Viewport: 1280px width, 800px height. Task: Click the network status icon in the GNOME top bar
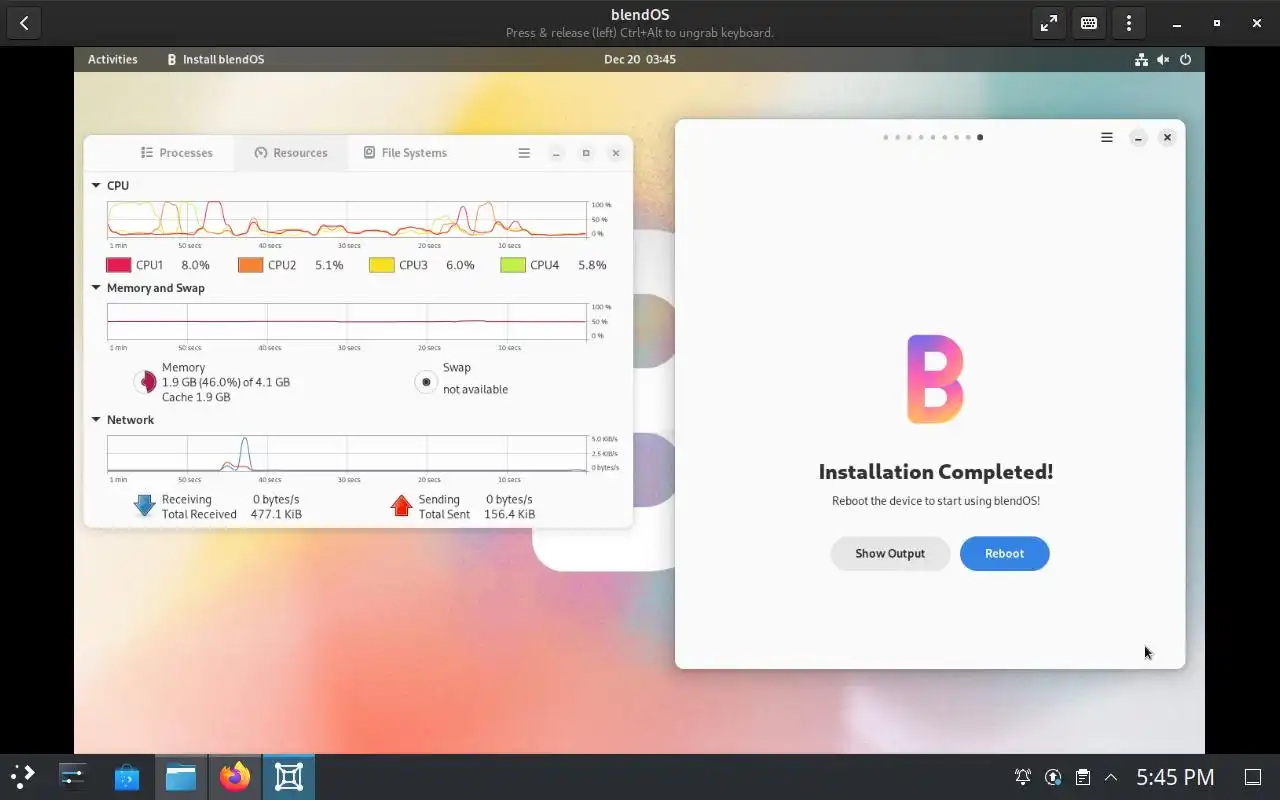click(x=1141, y=60)
